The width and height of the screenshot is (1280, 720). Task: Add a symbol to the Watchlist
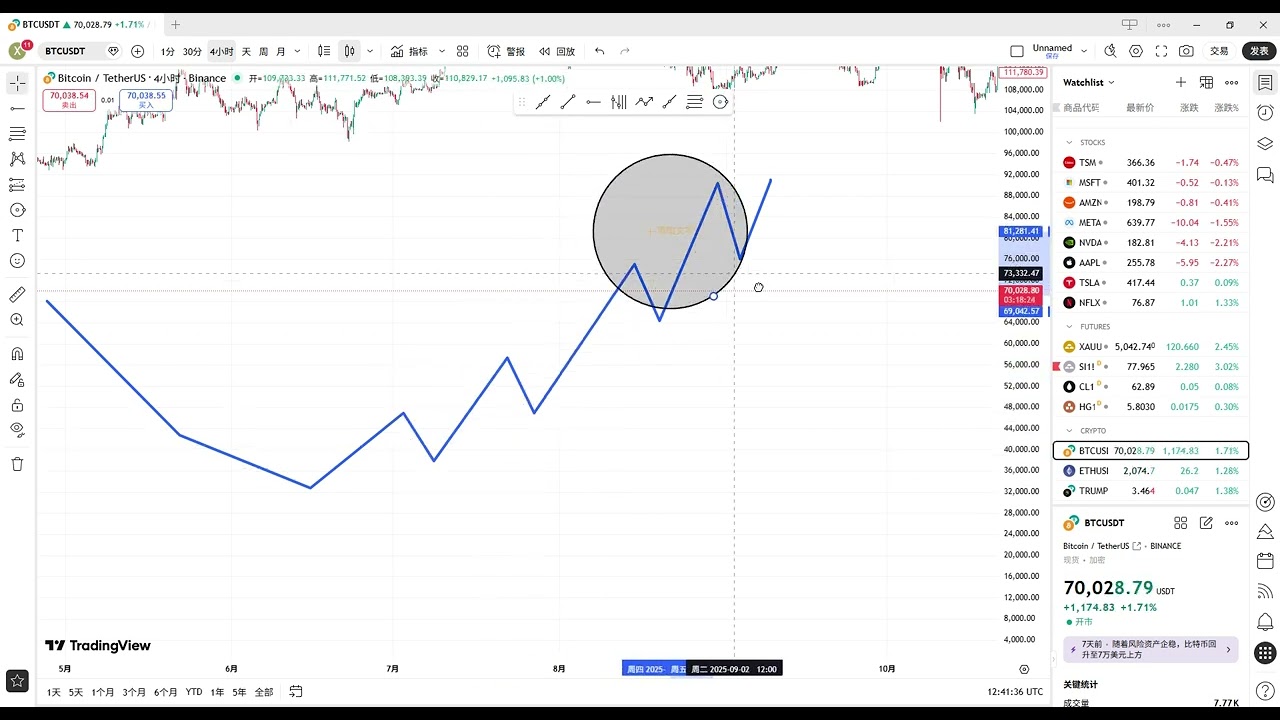tap(1181, 82)
